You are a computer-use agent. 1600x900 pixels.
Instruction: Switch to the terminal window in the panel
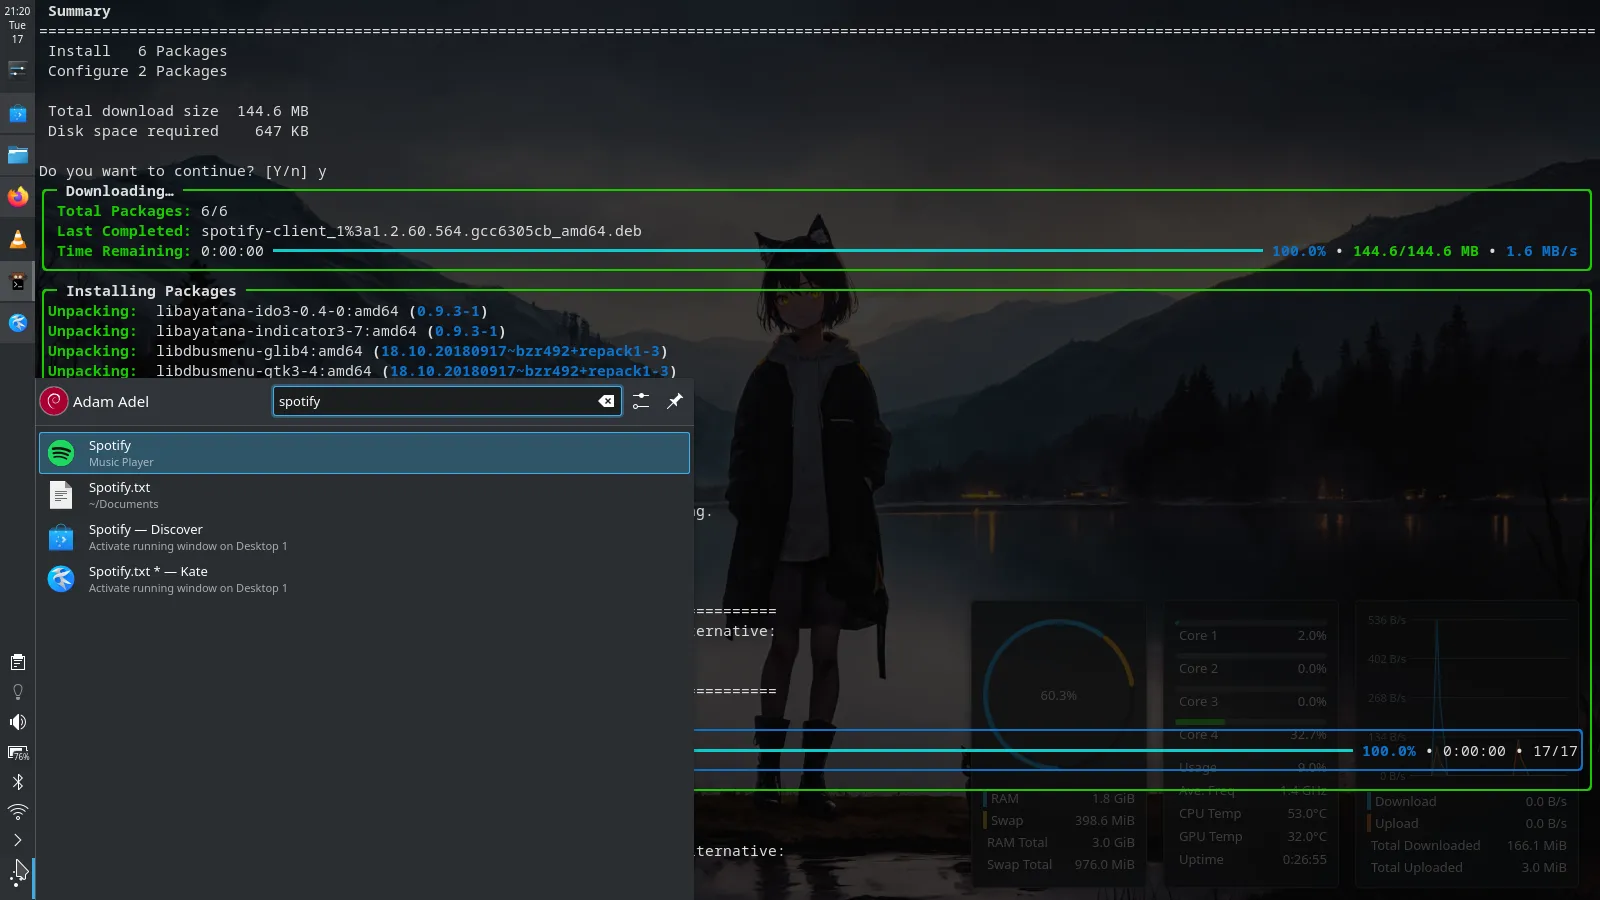pos(17,281)
